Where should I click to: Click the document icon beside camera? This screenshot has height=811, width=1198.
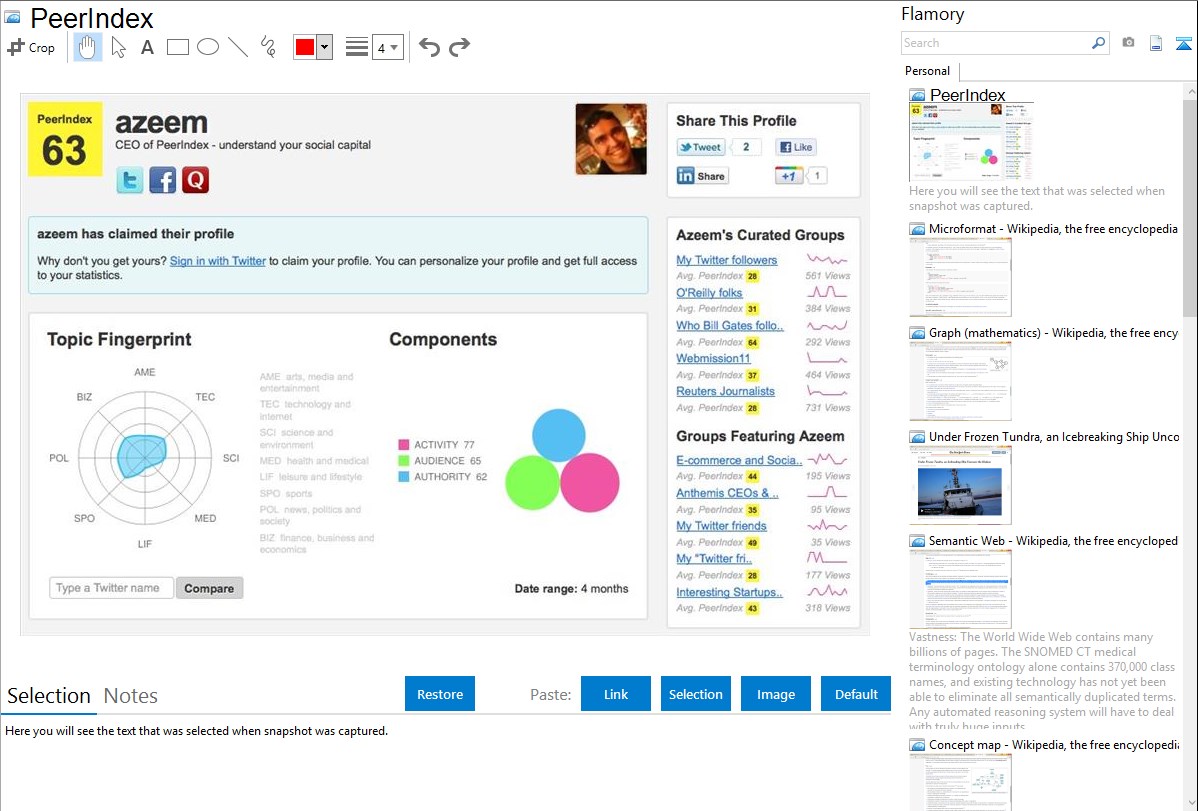point(1156,43)
